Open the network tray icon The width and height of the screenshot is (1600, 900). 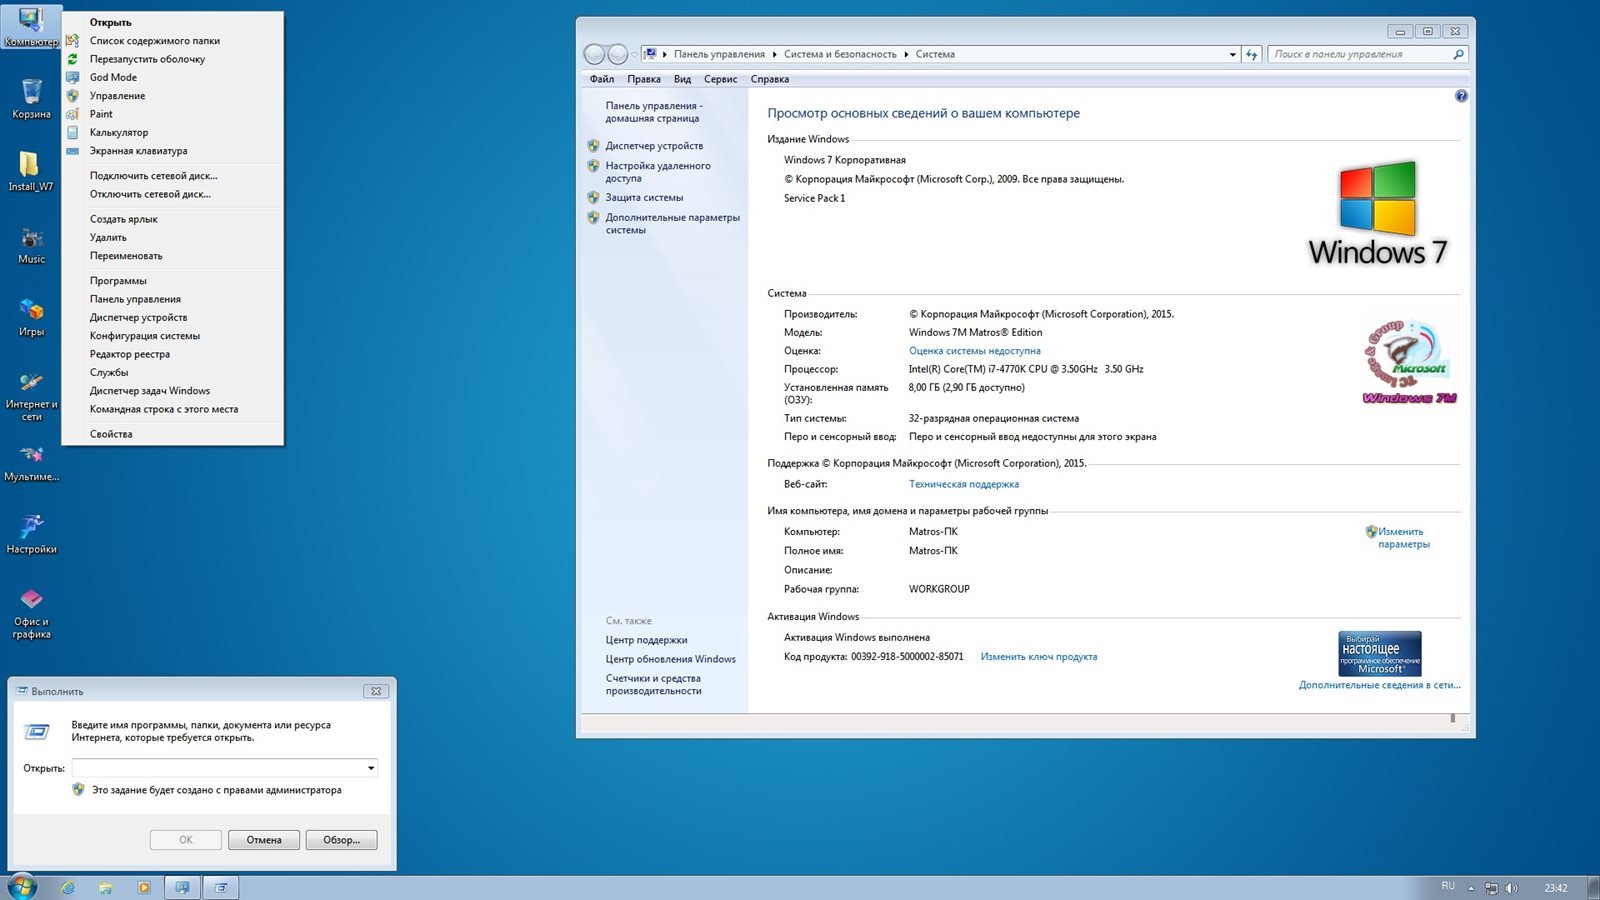point(1491,888)
